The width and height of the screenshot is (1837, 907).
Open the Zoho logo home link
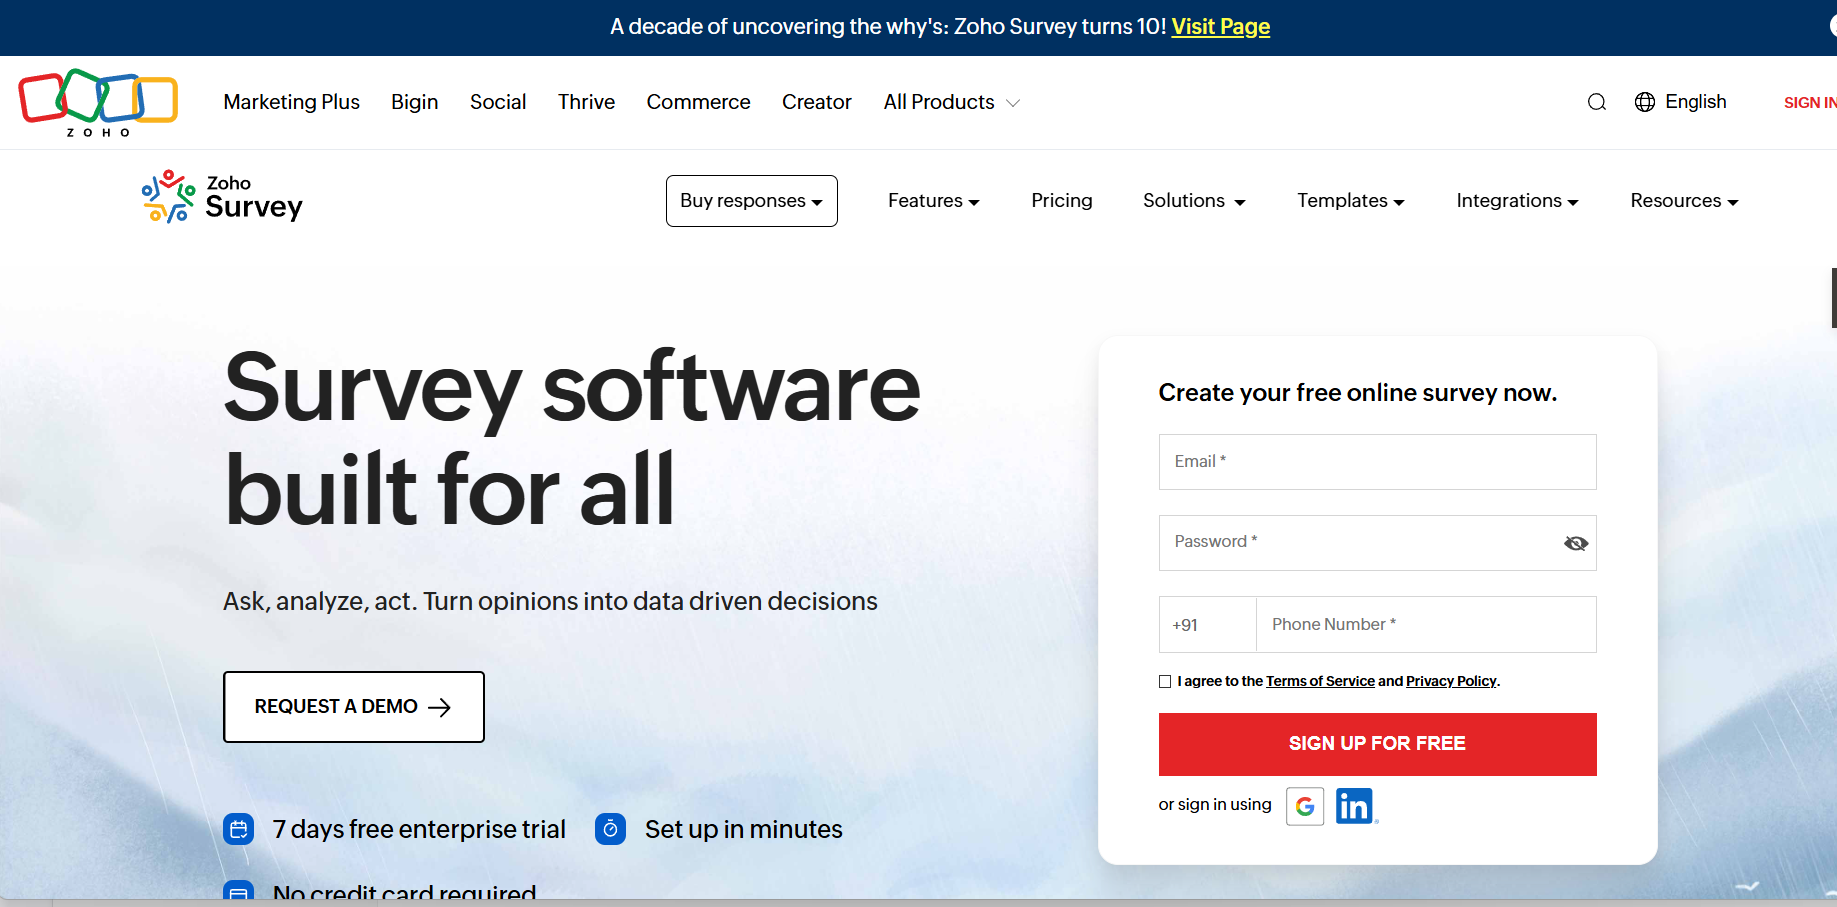tap(98, 102)
